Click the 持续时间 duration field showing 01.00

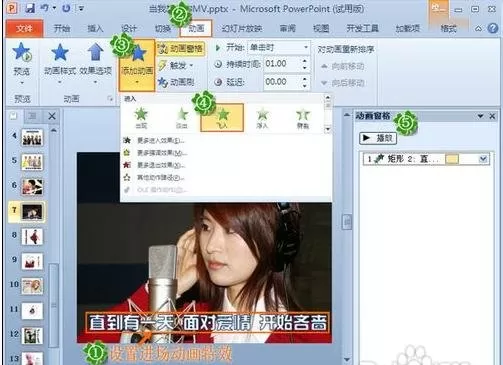(x=282, y=64)
